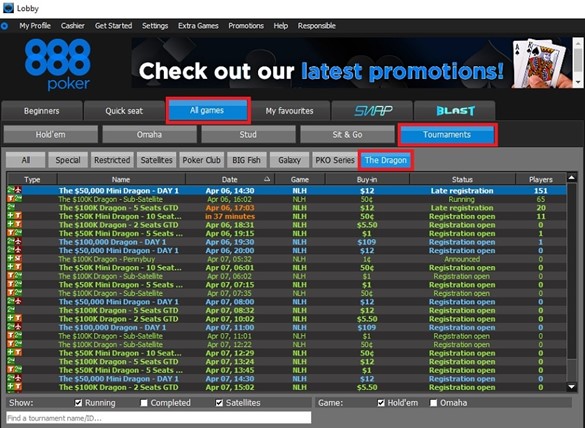The height and width of the screenshot is (428, 585).
Task: Click the blue status circle beside My Profile
Action: (x=4, y=26)
